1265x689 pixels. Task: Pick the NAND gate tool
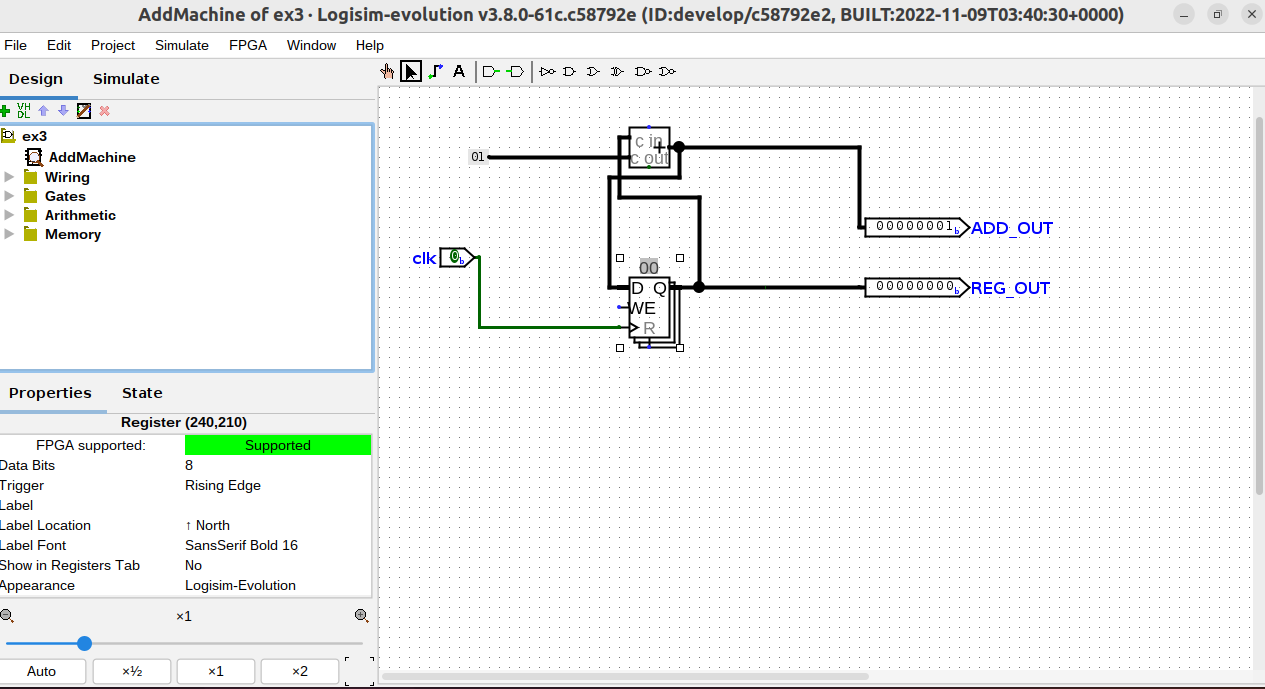coord(643,71)
